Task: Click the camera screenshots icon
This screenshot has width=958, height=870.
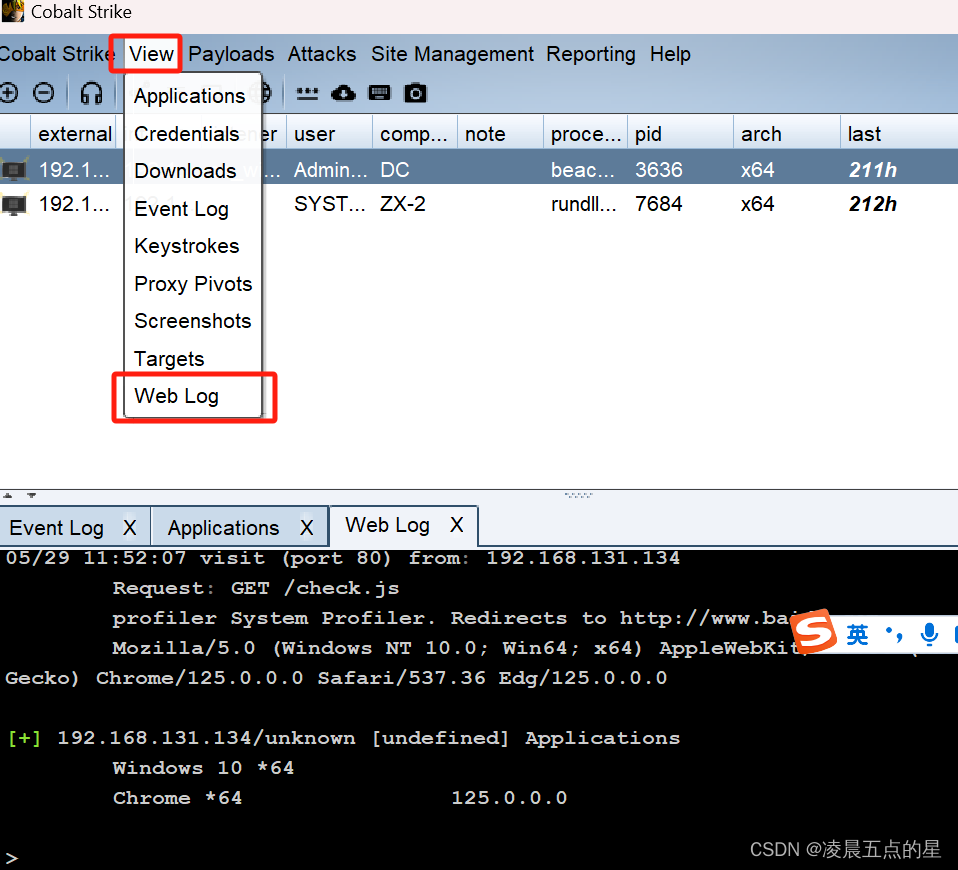Action: [415, 93]
